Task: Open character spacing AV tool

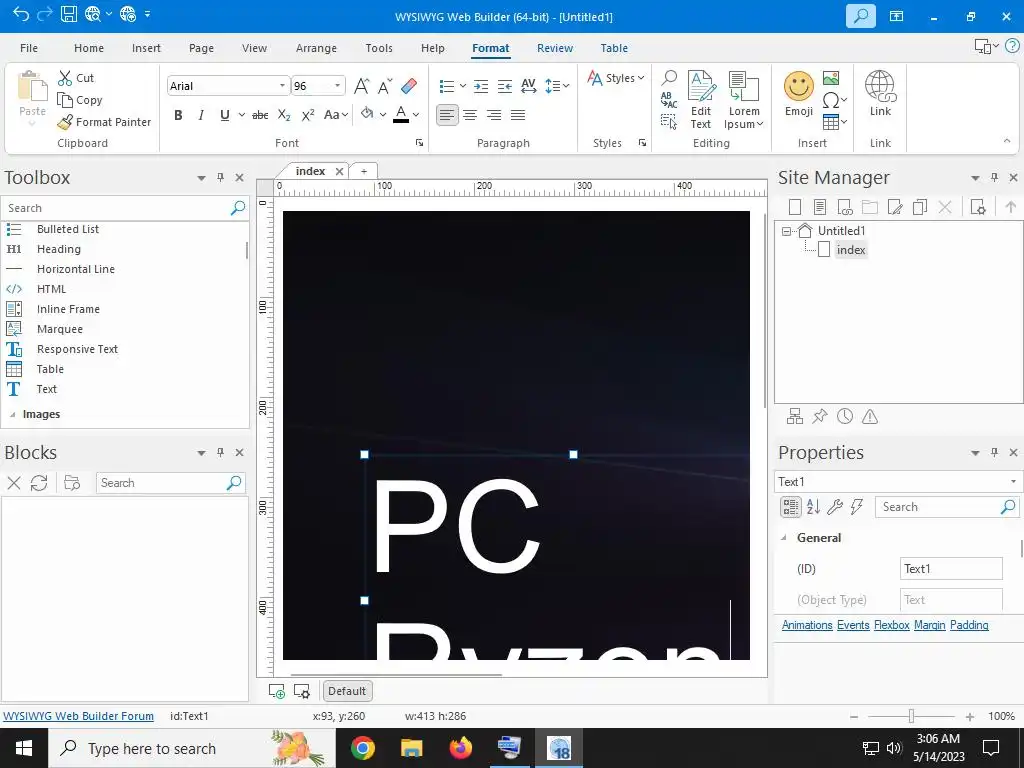Action: 528,86
